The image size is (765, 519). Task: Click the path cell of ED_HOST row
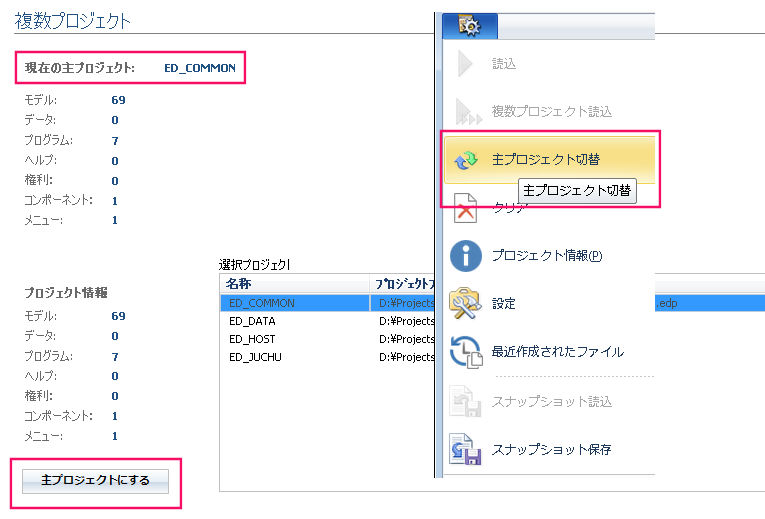tap(406, 339)
